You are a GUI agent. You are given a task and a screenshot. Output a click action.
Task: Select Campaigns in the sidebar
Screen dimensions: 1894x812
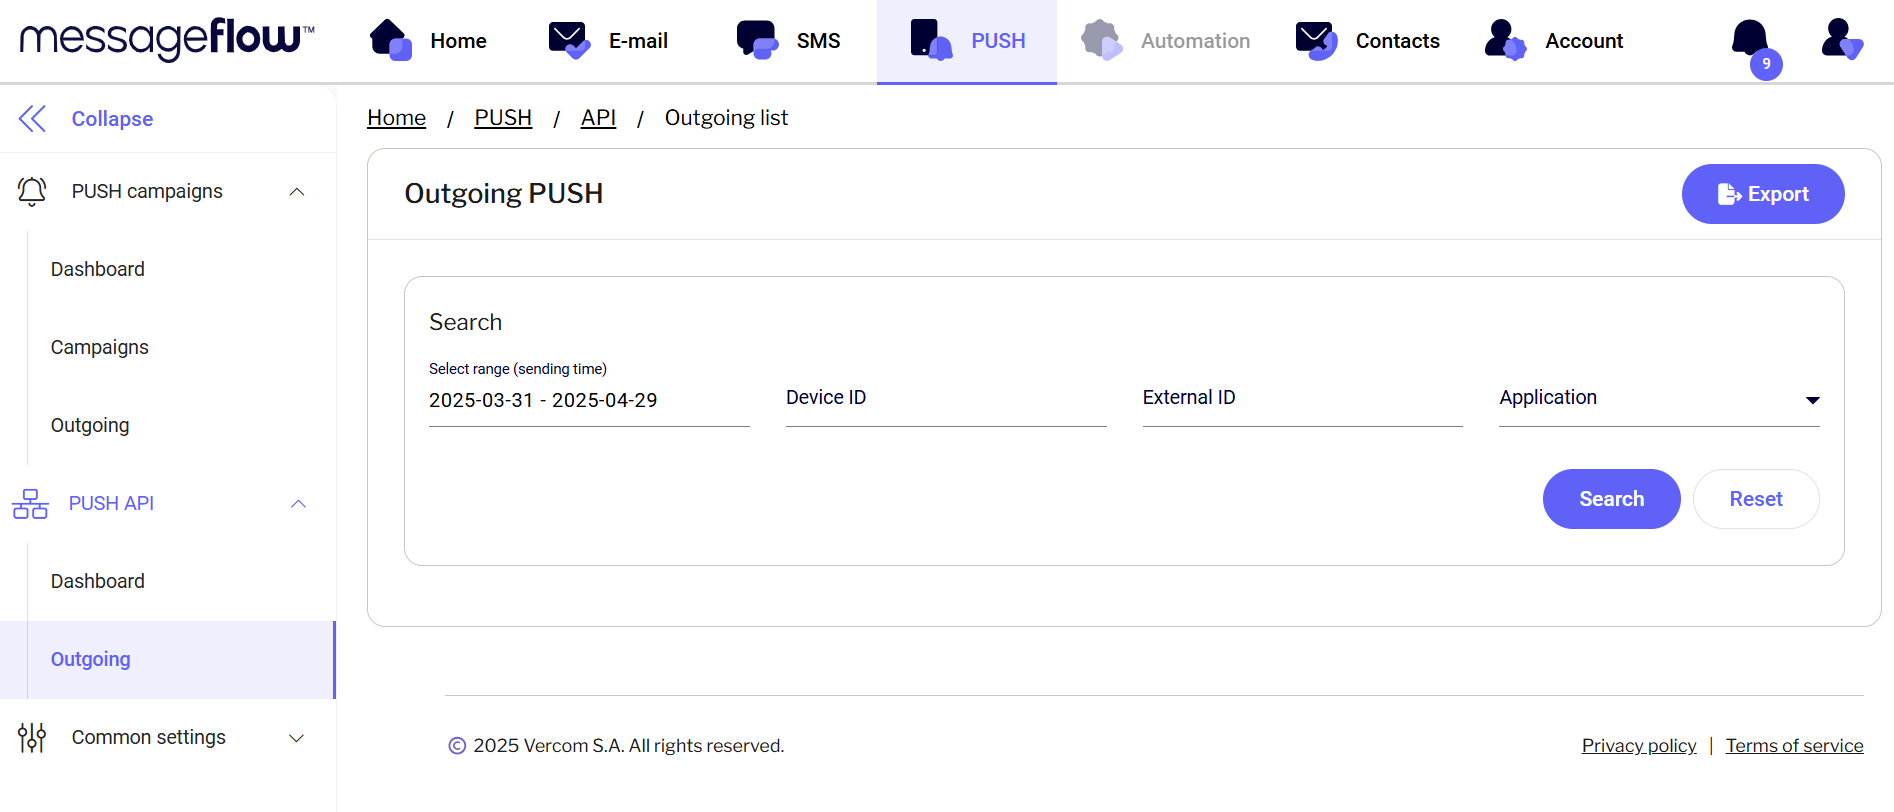(x=100, y=347)
